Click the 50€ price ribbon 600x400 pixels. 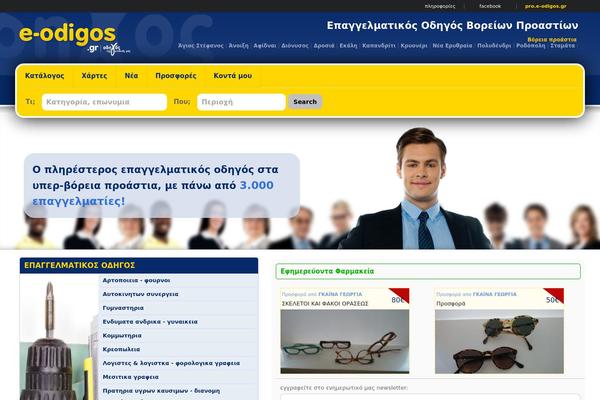[x=554, y=296]
